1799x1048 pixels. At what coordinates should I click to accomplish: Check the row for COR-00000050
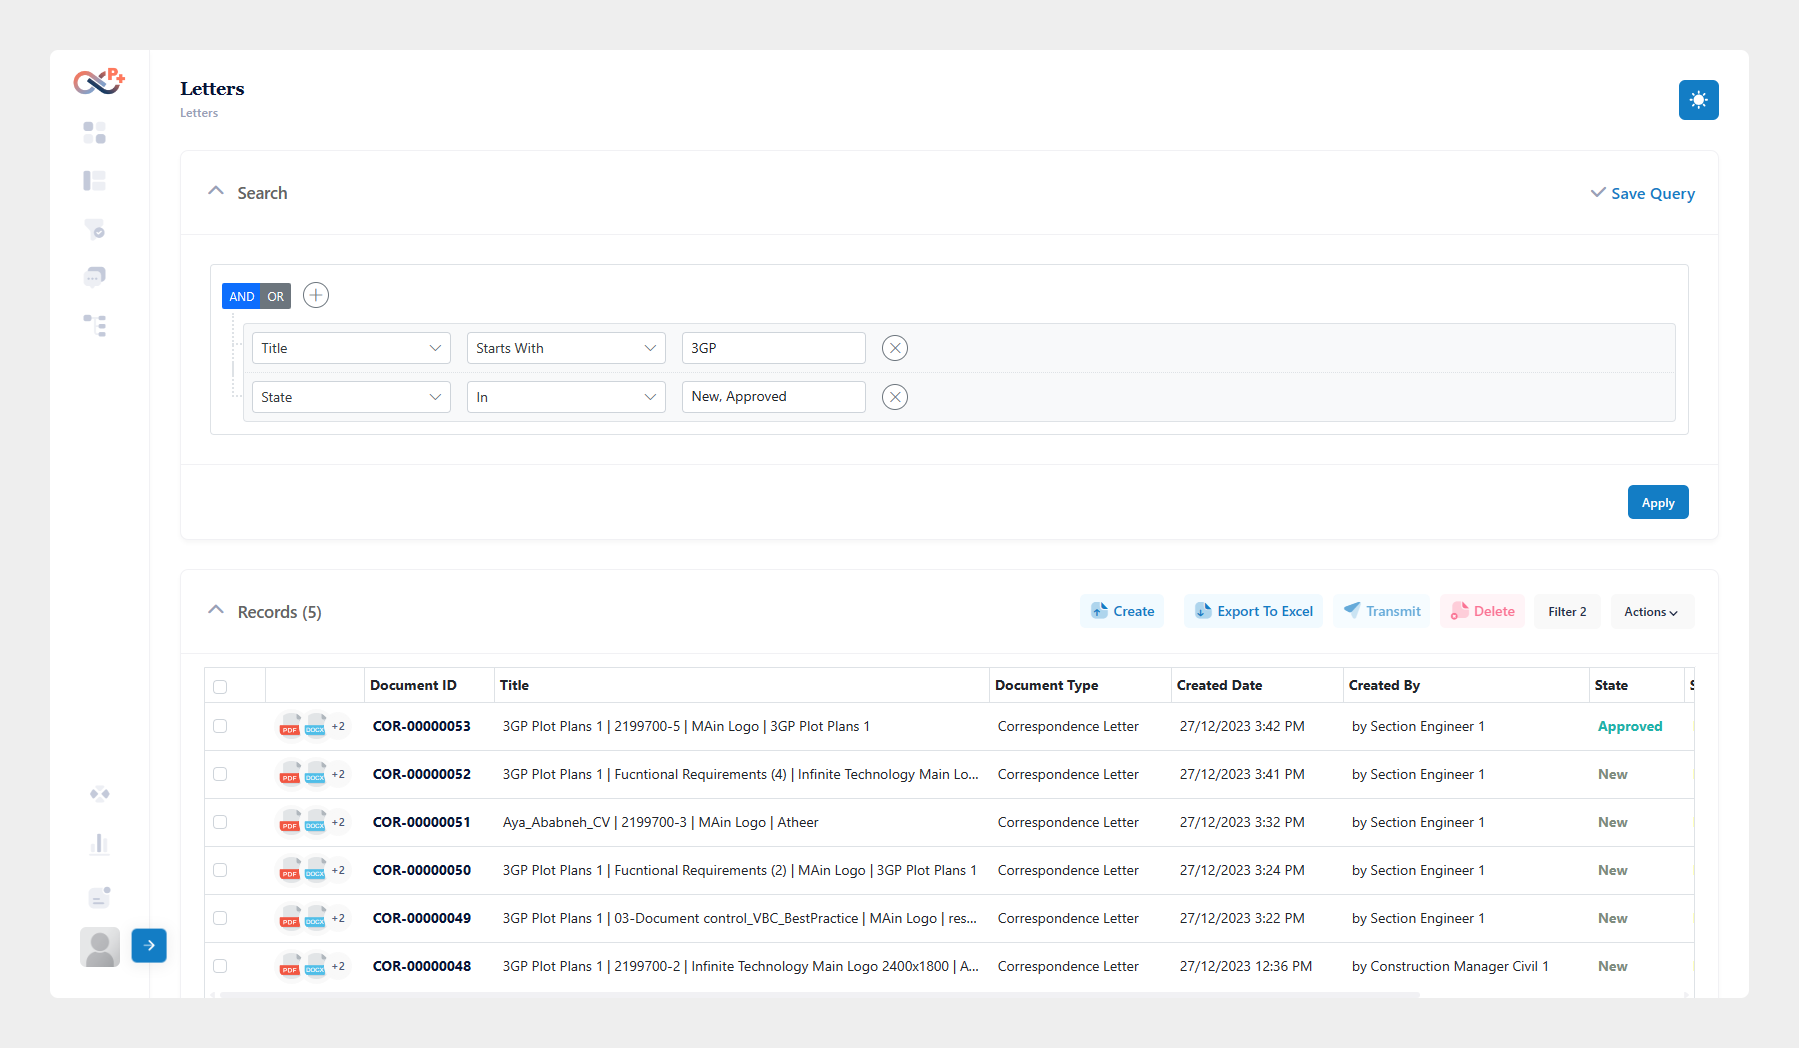click(x=220, y=870)
